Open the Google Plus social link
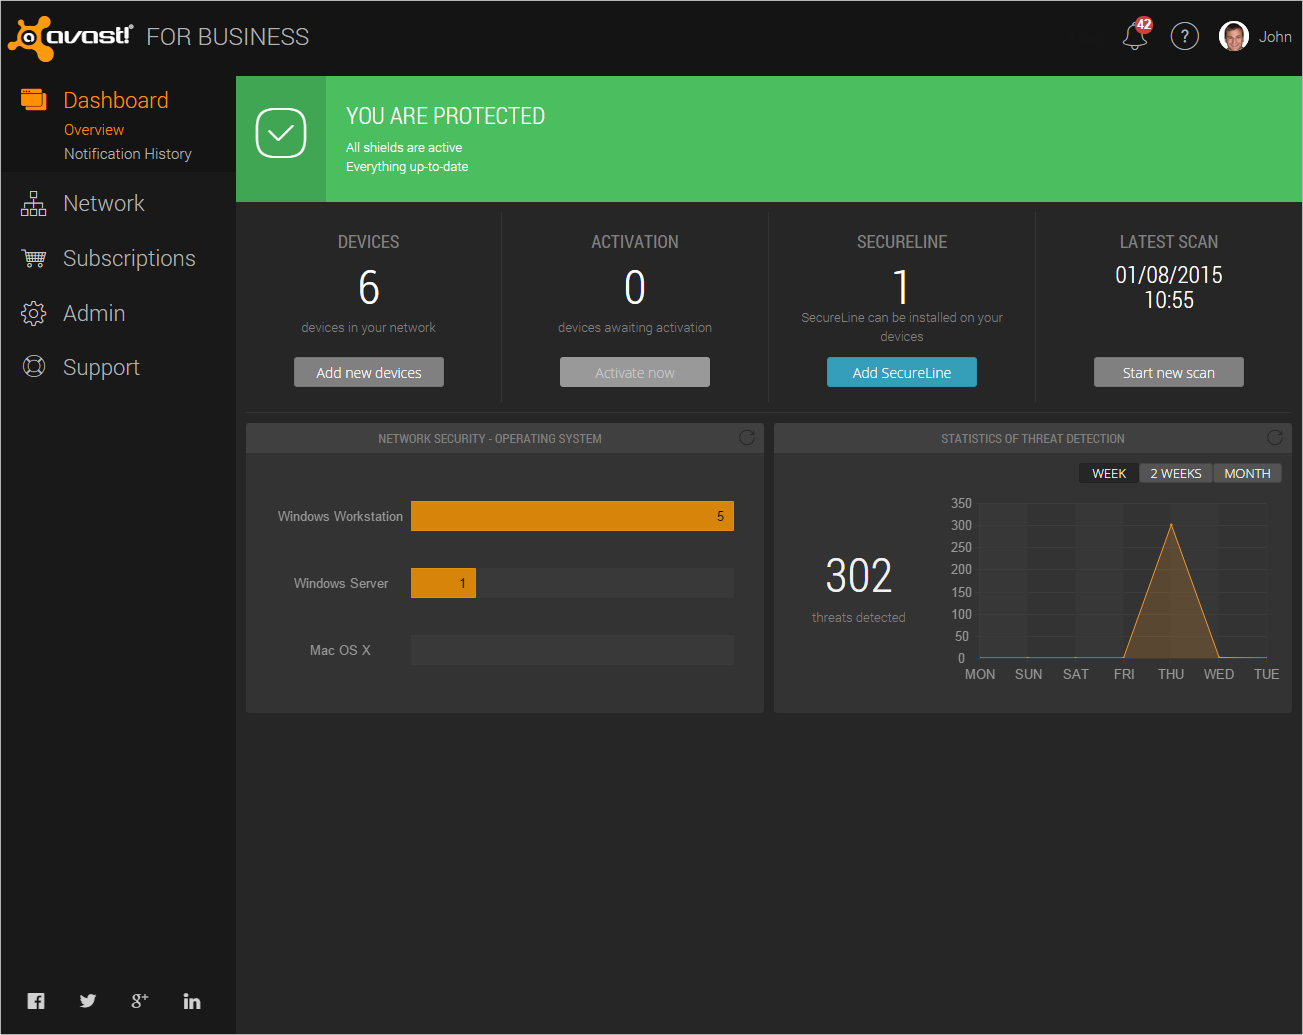The height and width of the screenshot is (1035, 1303). 140,1001
